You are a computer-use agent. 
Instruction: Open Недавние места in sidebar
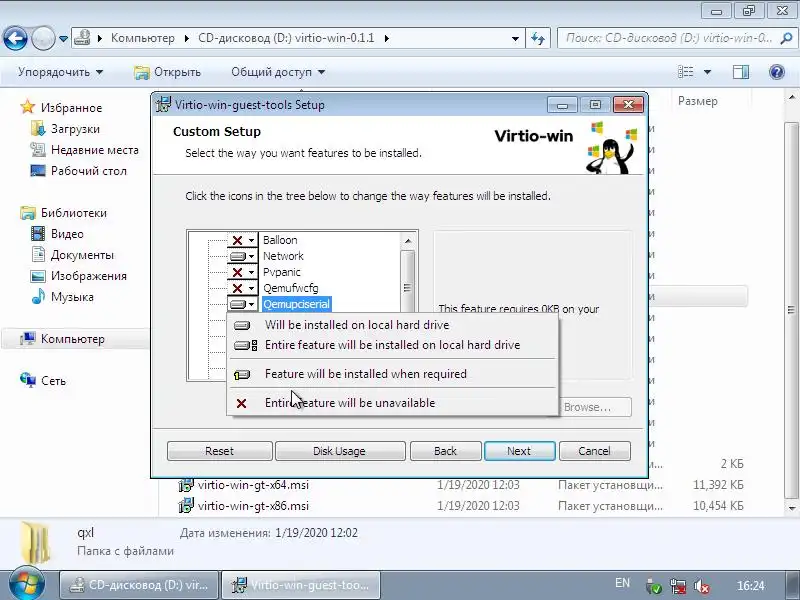(85, 150)
